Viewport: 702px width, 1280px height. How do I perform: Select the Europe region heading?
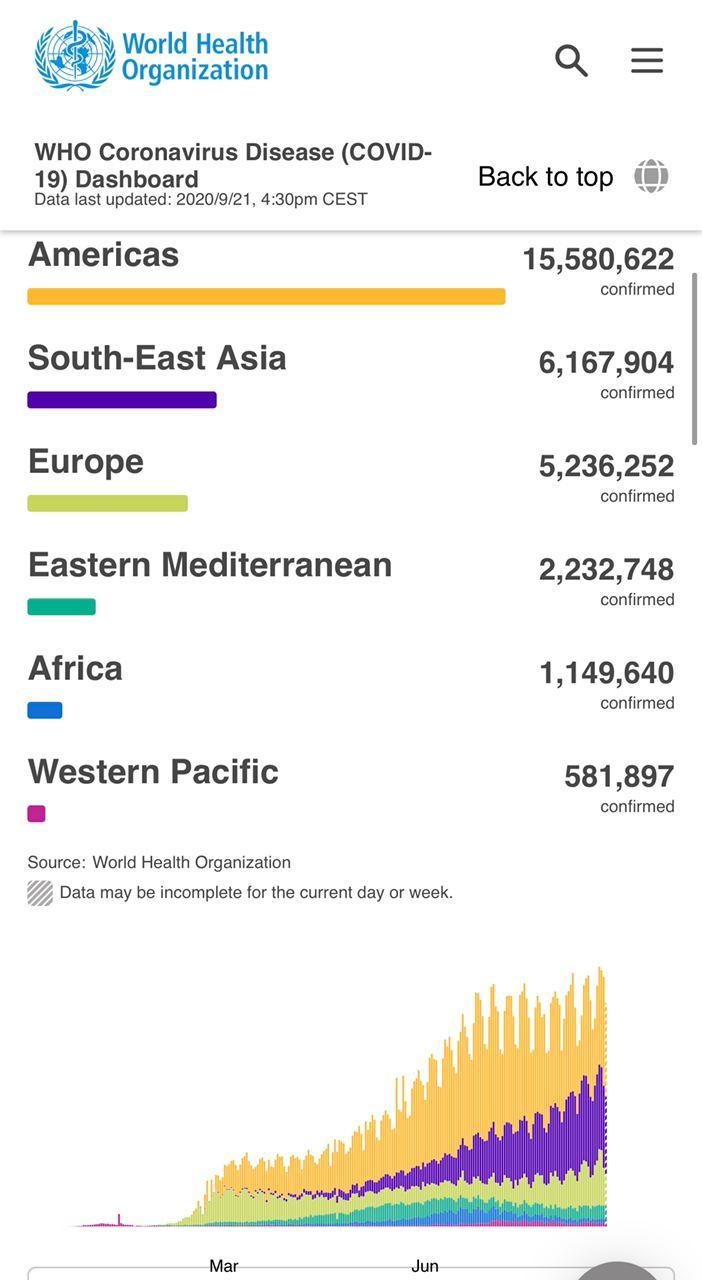pos(86,462)
